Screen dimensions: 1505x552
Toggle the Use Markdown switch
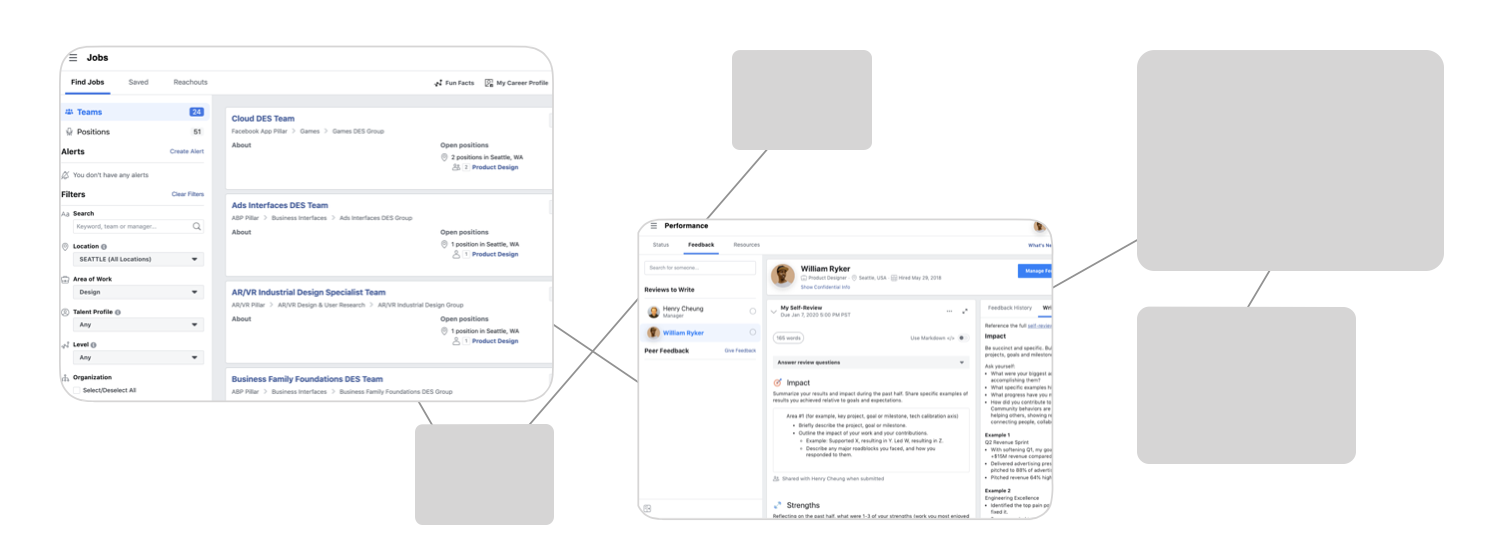(x=962, y=338)
